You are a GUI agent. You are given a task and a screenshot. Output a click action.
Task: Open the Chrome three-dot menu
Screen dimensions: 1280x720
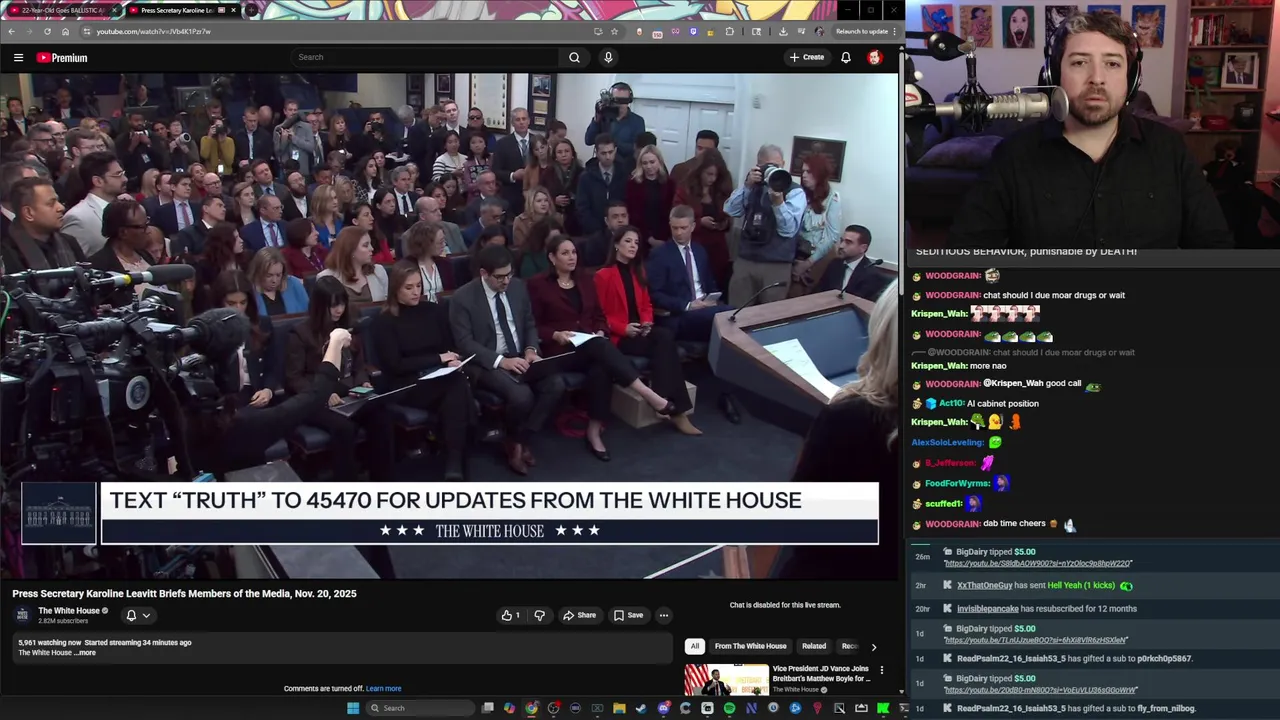point(894,31)
